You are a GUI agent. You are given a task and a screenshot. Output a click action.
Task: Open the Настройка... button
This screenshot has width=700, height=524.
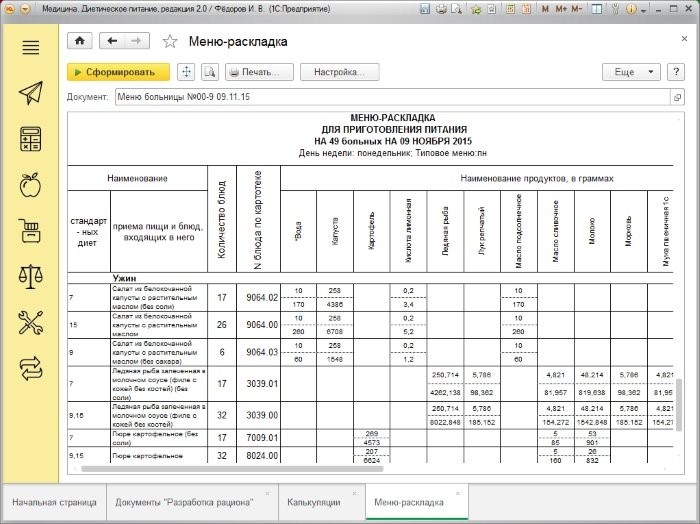click(x=340, y=72)
